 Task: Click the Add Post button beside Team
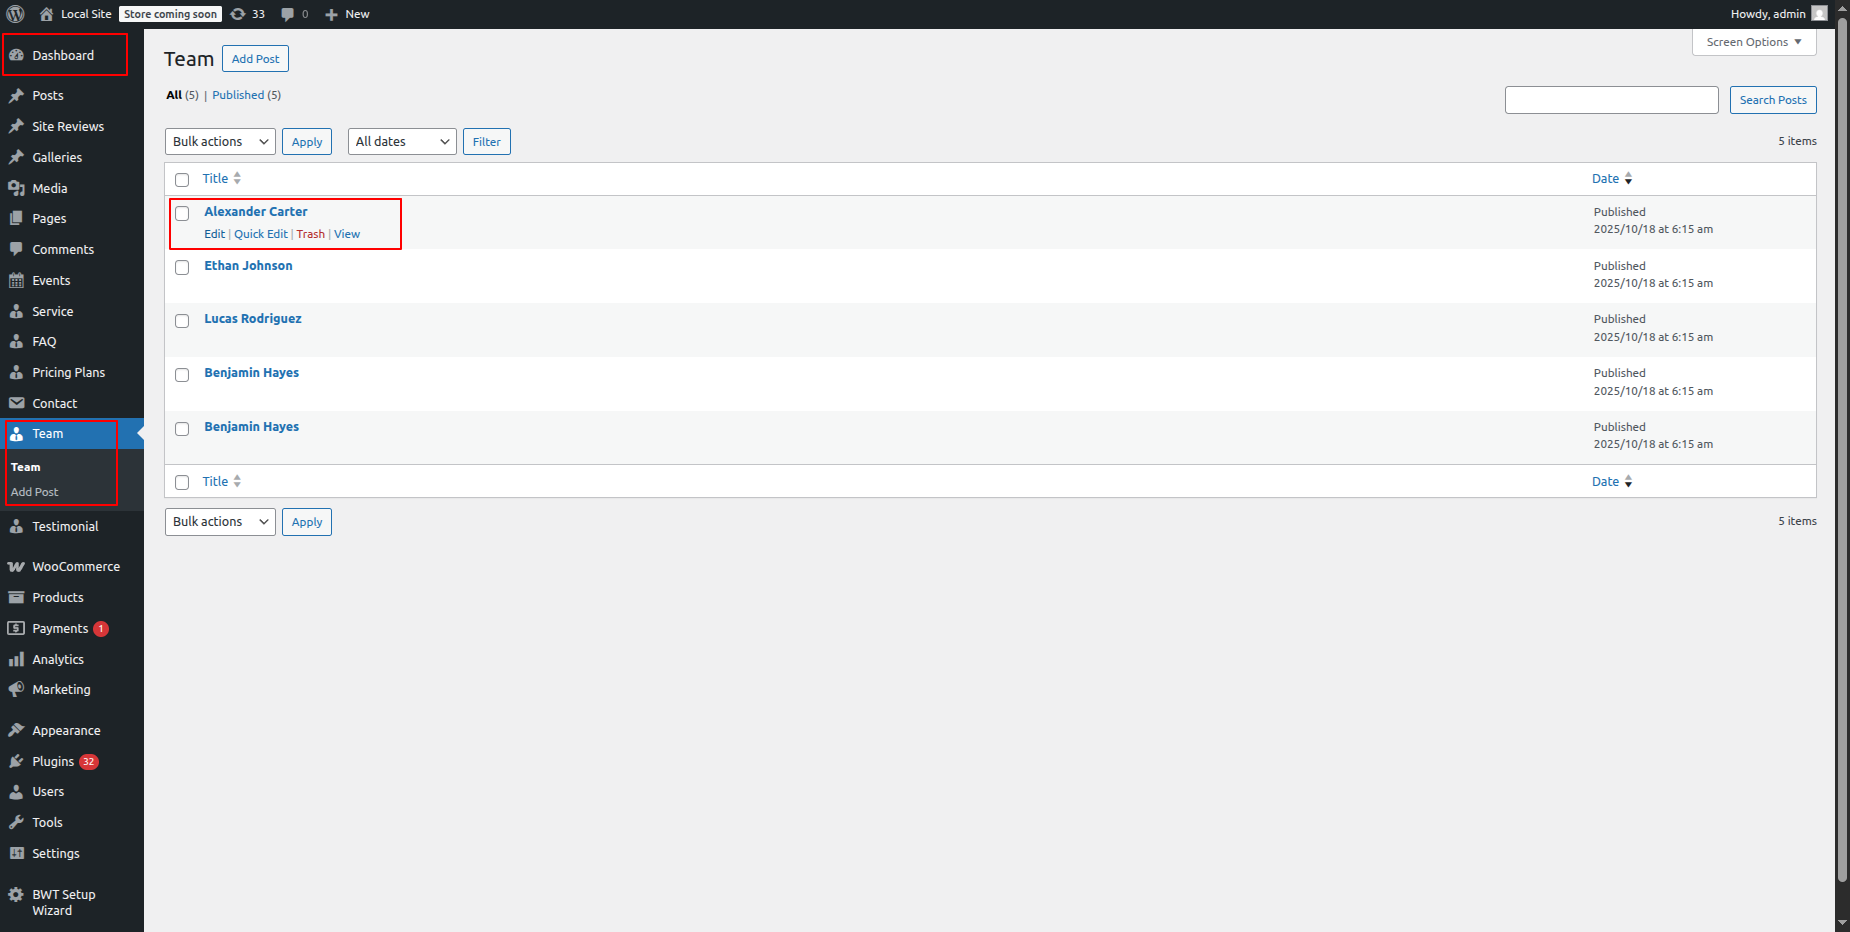(255, 59)
